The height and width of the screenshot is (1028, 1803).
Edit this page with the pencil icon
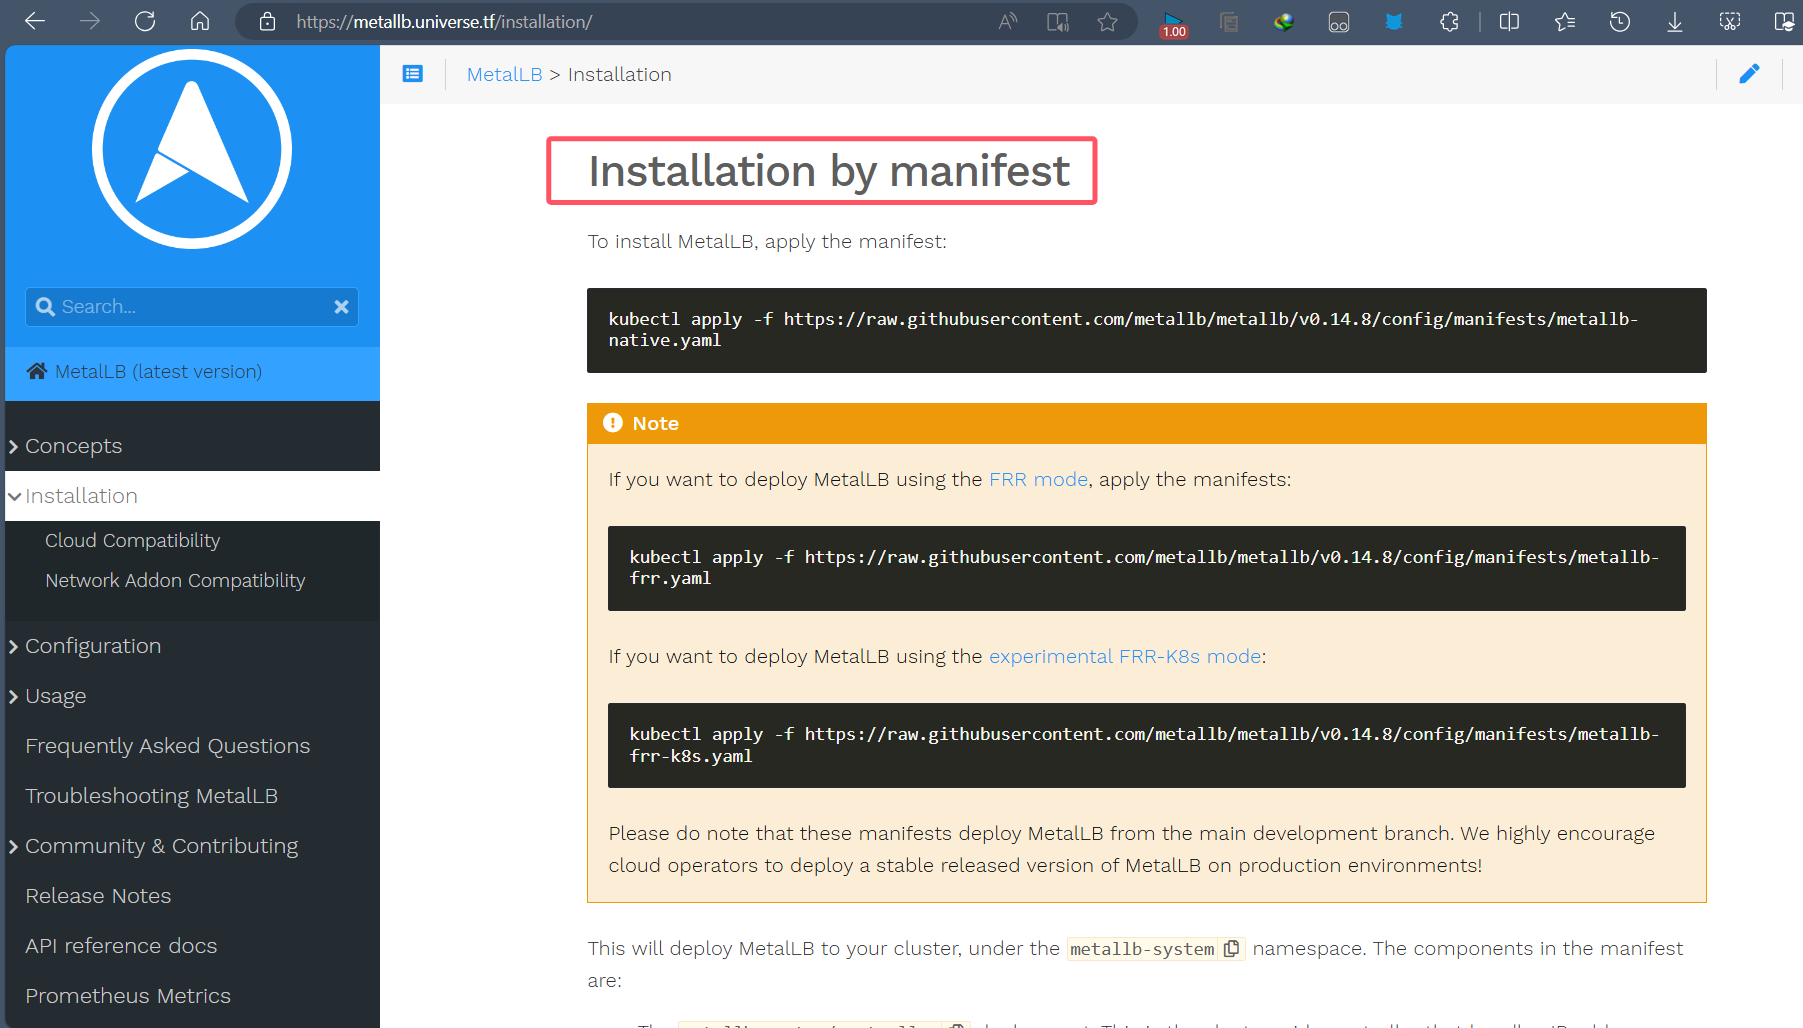click(1749, 74)
